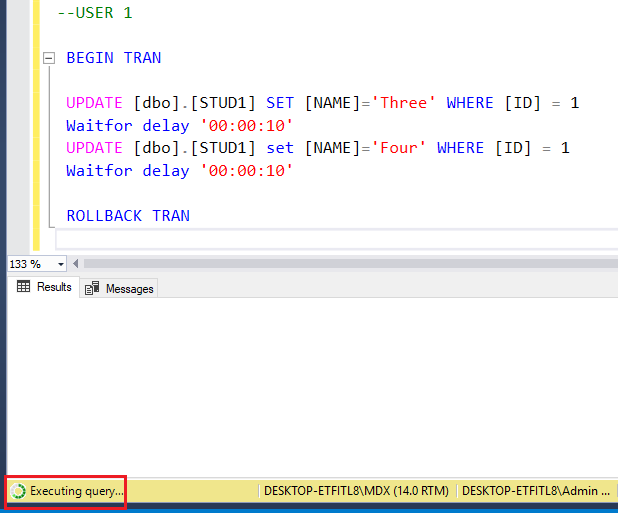Switch to the Messages tab
The height and width of the screenshot is (513, 618).
119,288
